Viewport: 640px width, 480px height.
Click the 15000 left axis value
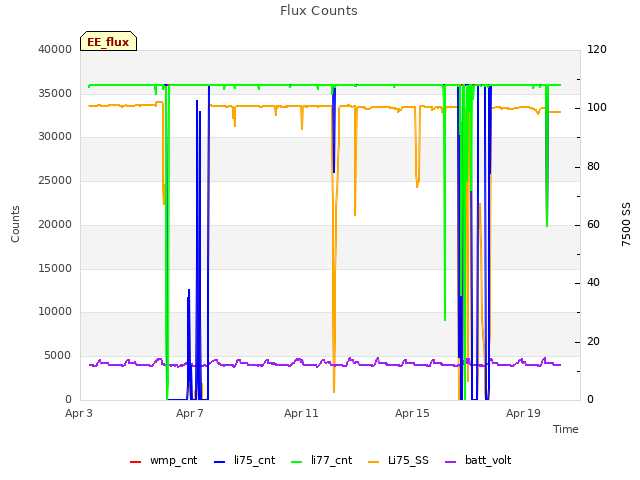pos(55,269)
